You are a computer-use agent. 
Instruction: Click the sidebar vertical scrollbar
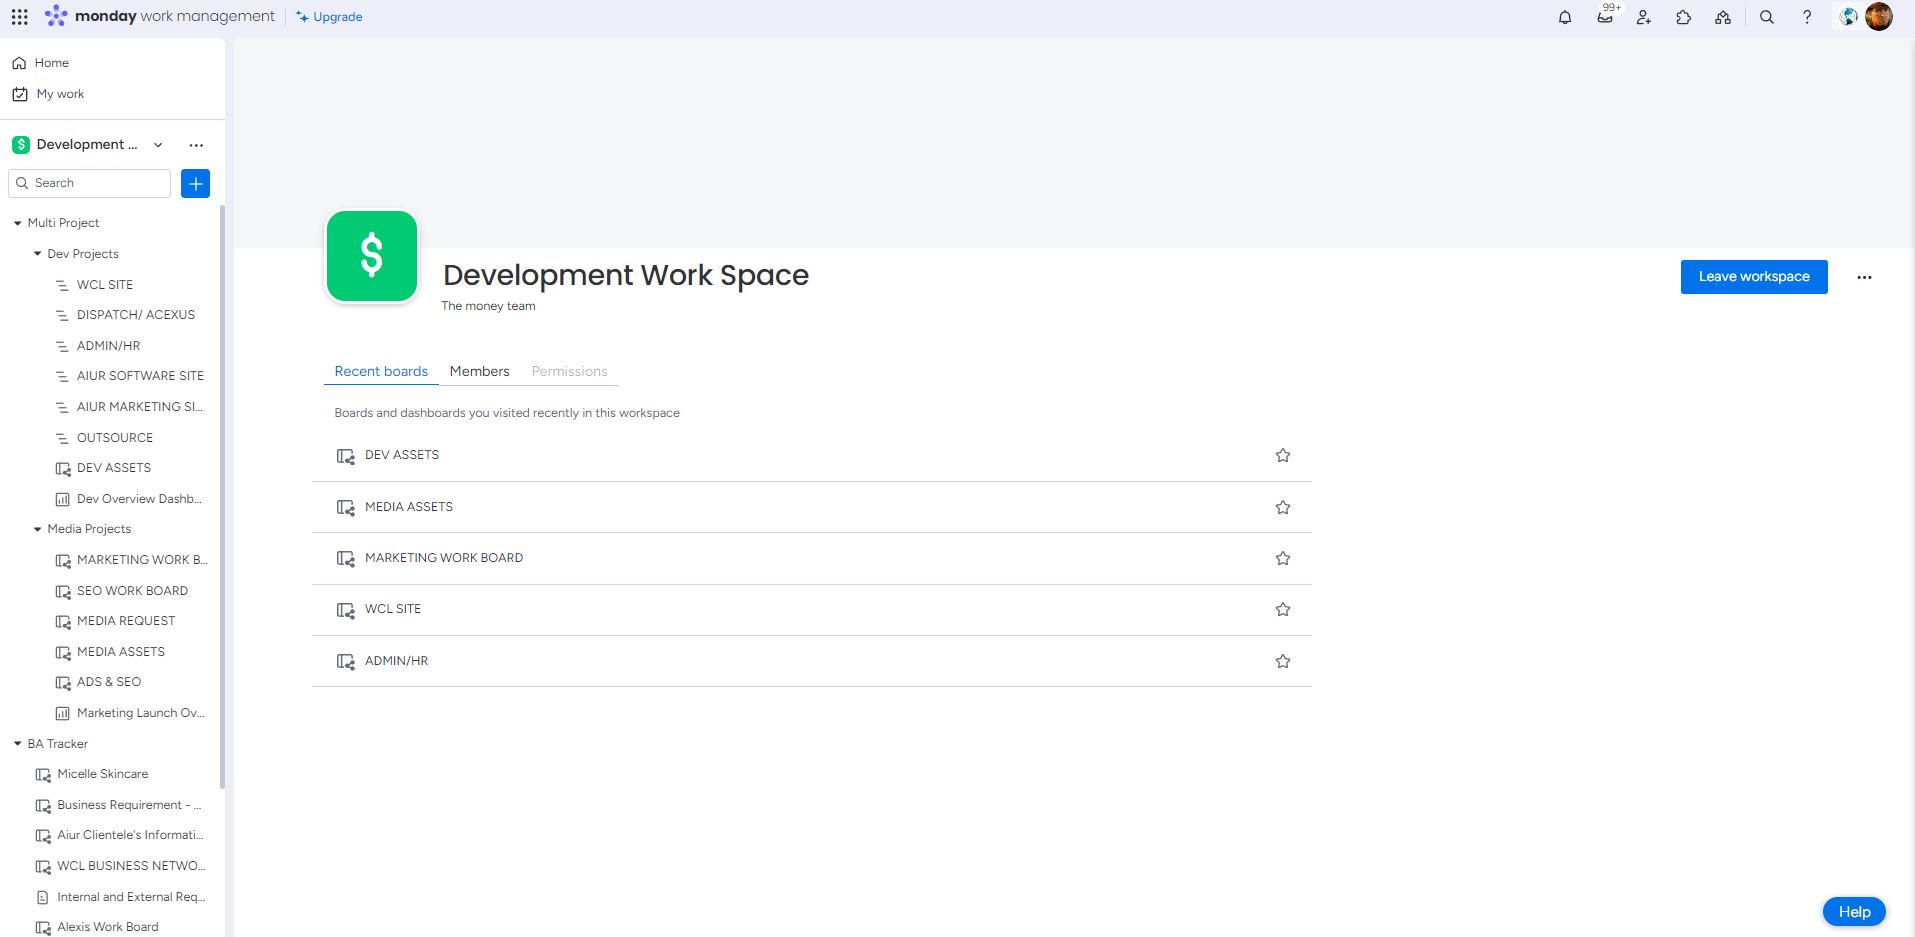(x=222, y=497)
